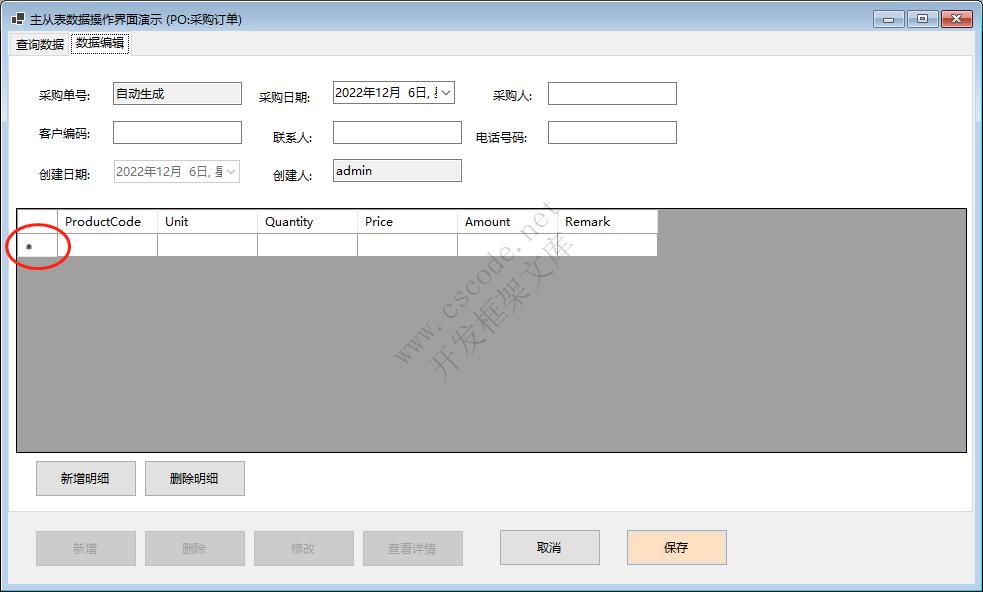Viewport: 983px width, 592px height.
Task: Switch to the 查询数据 tab
Action: click(40, 44)
